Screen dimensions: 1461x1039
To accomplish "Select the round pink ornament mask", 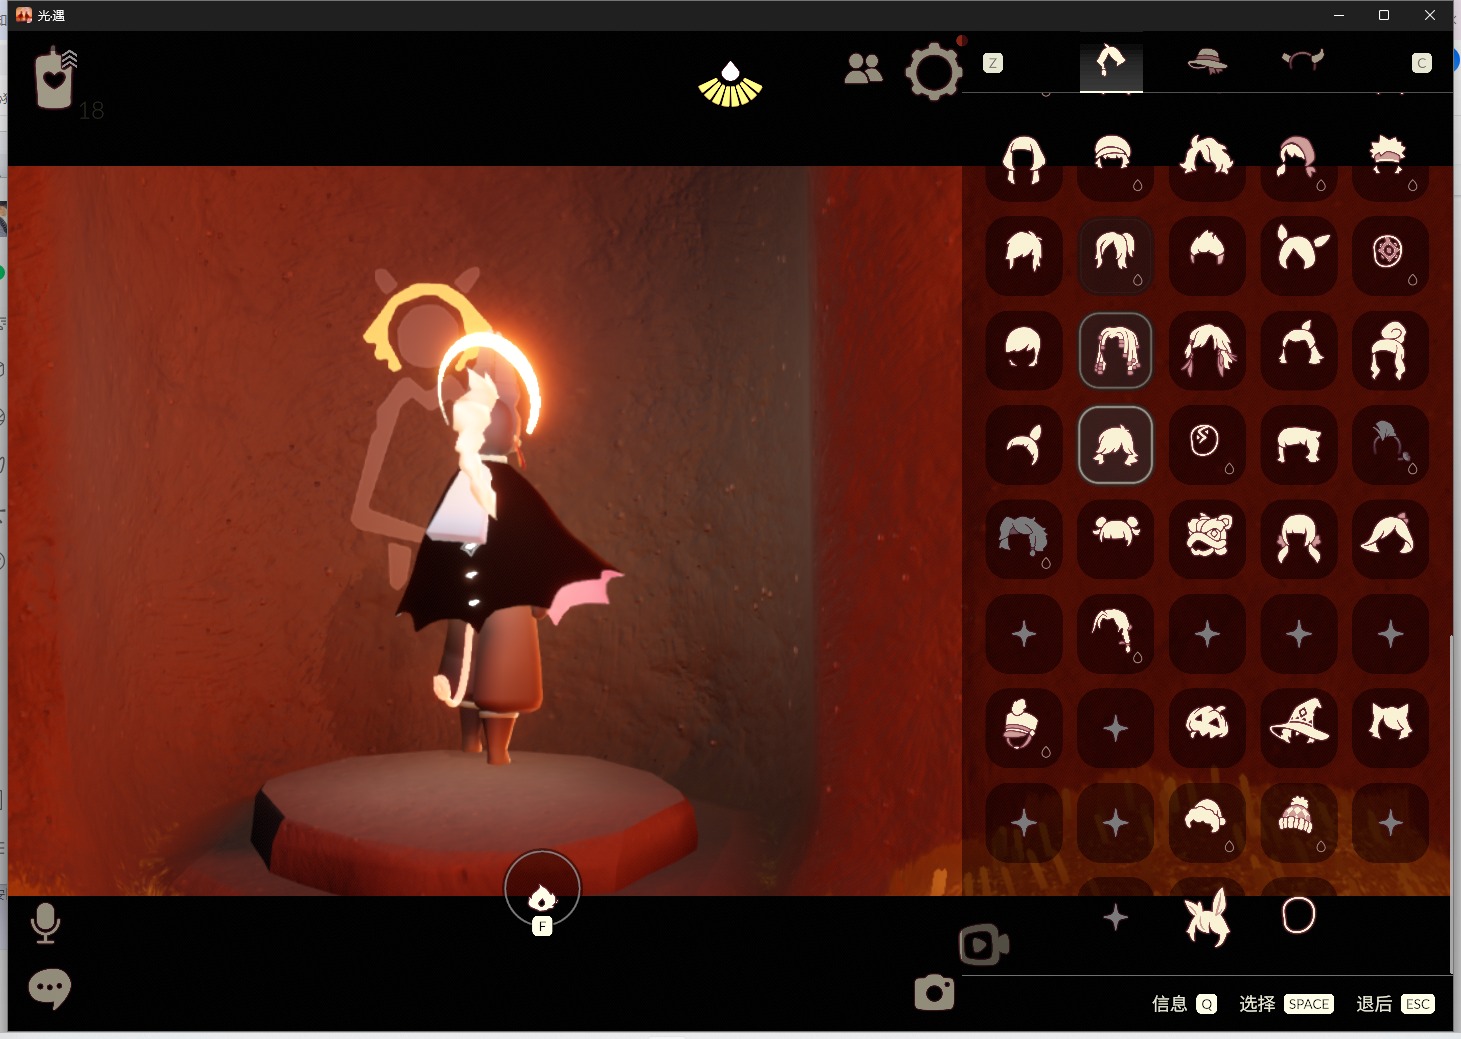I will [x=1390, y=255].
